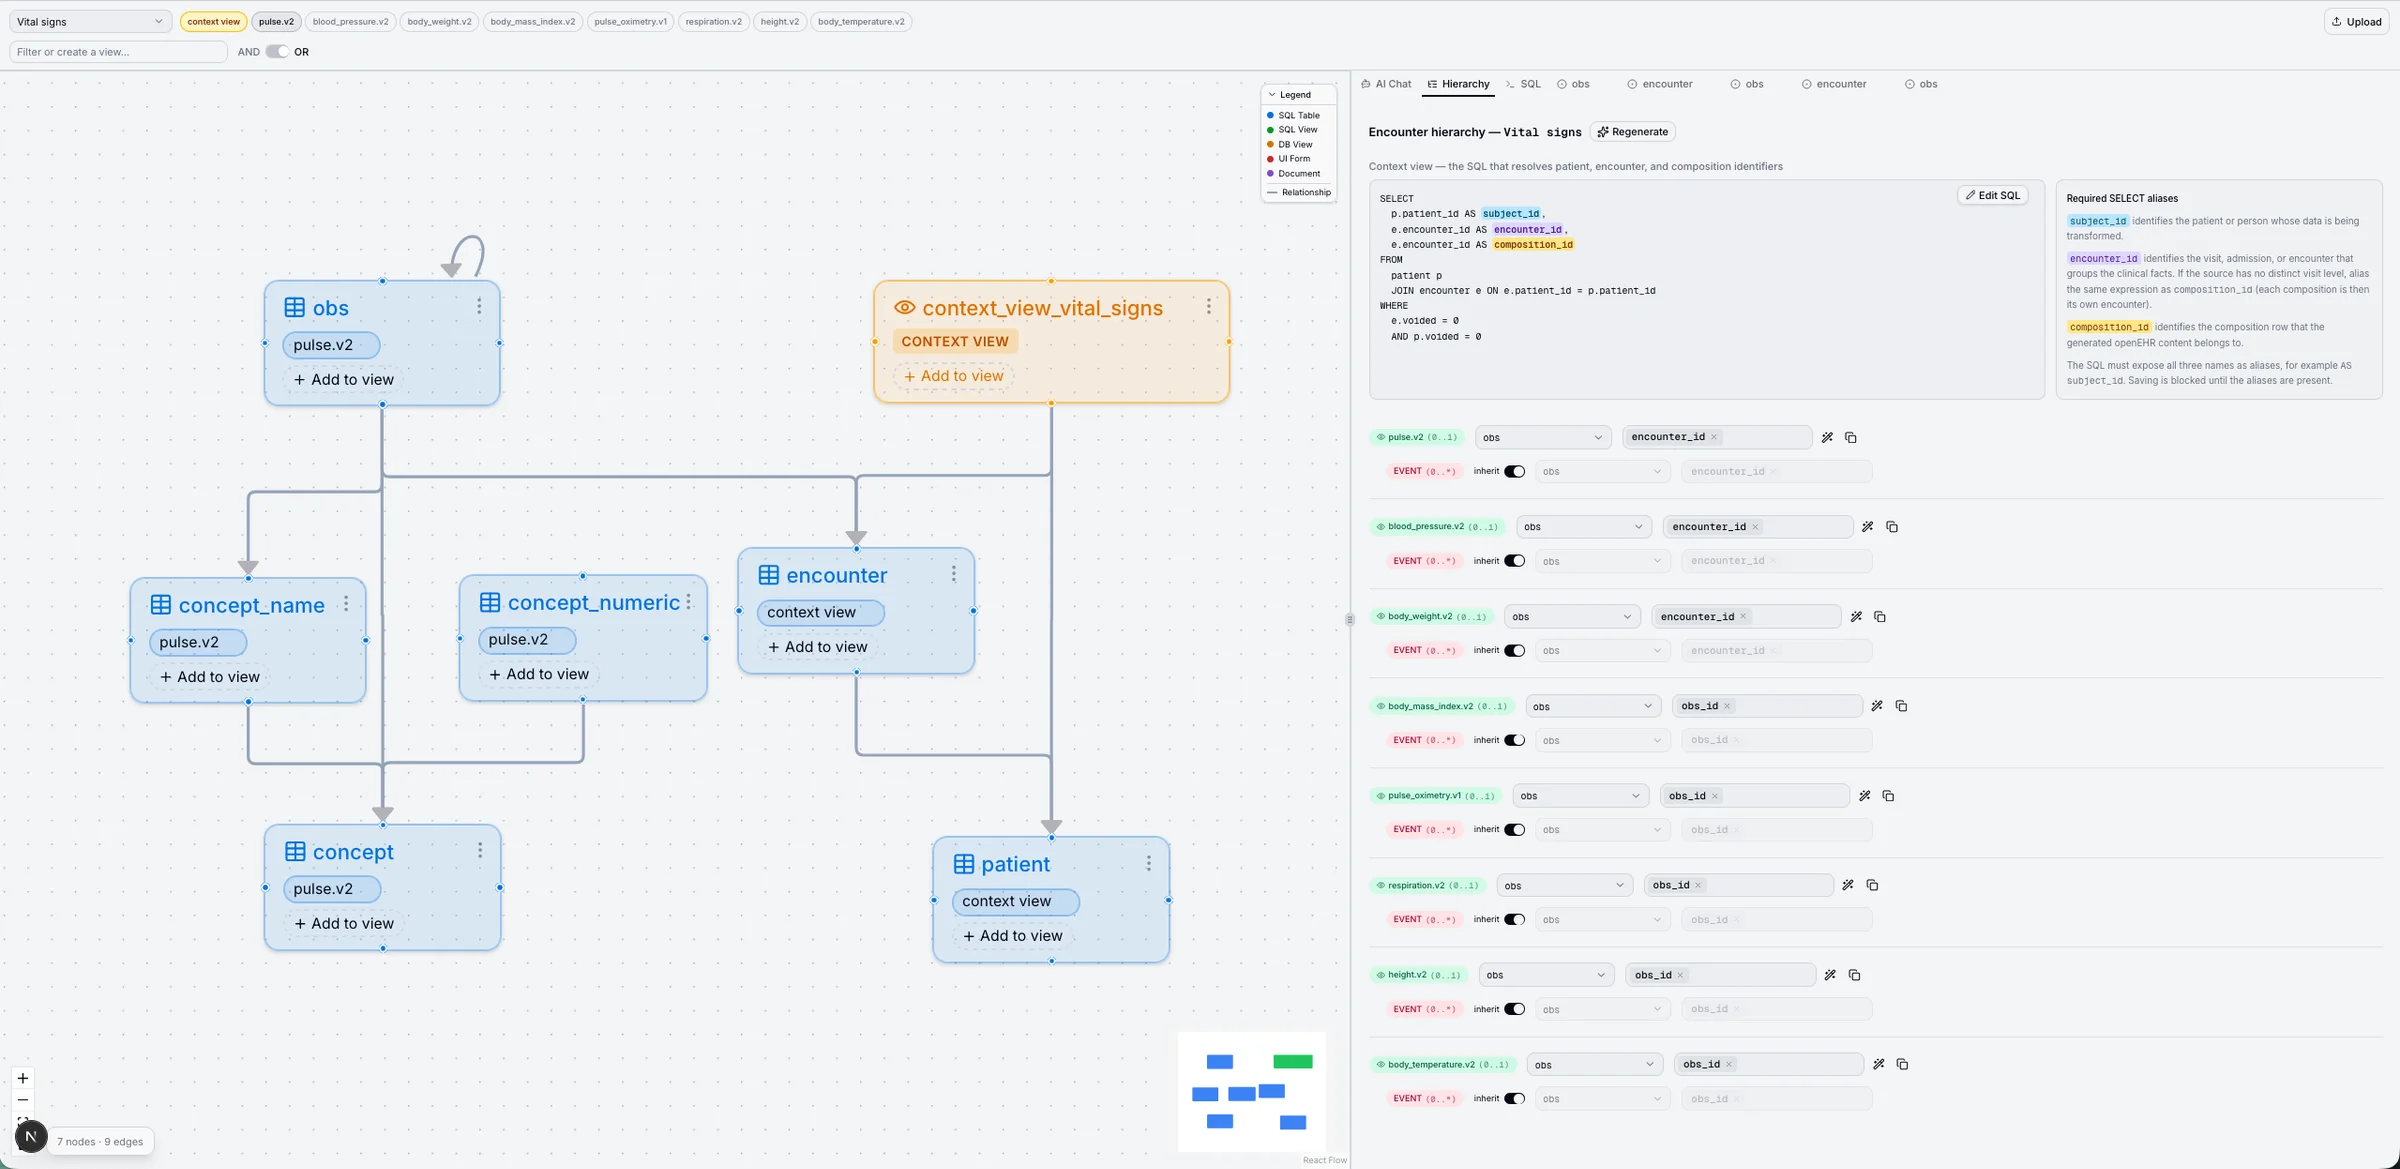The image size is (2400, 1169).
Task: Switch to the SQL tab
Action: pyautogui.click(x=1523, y=84)
